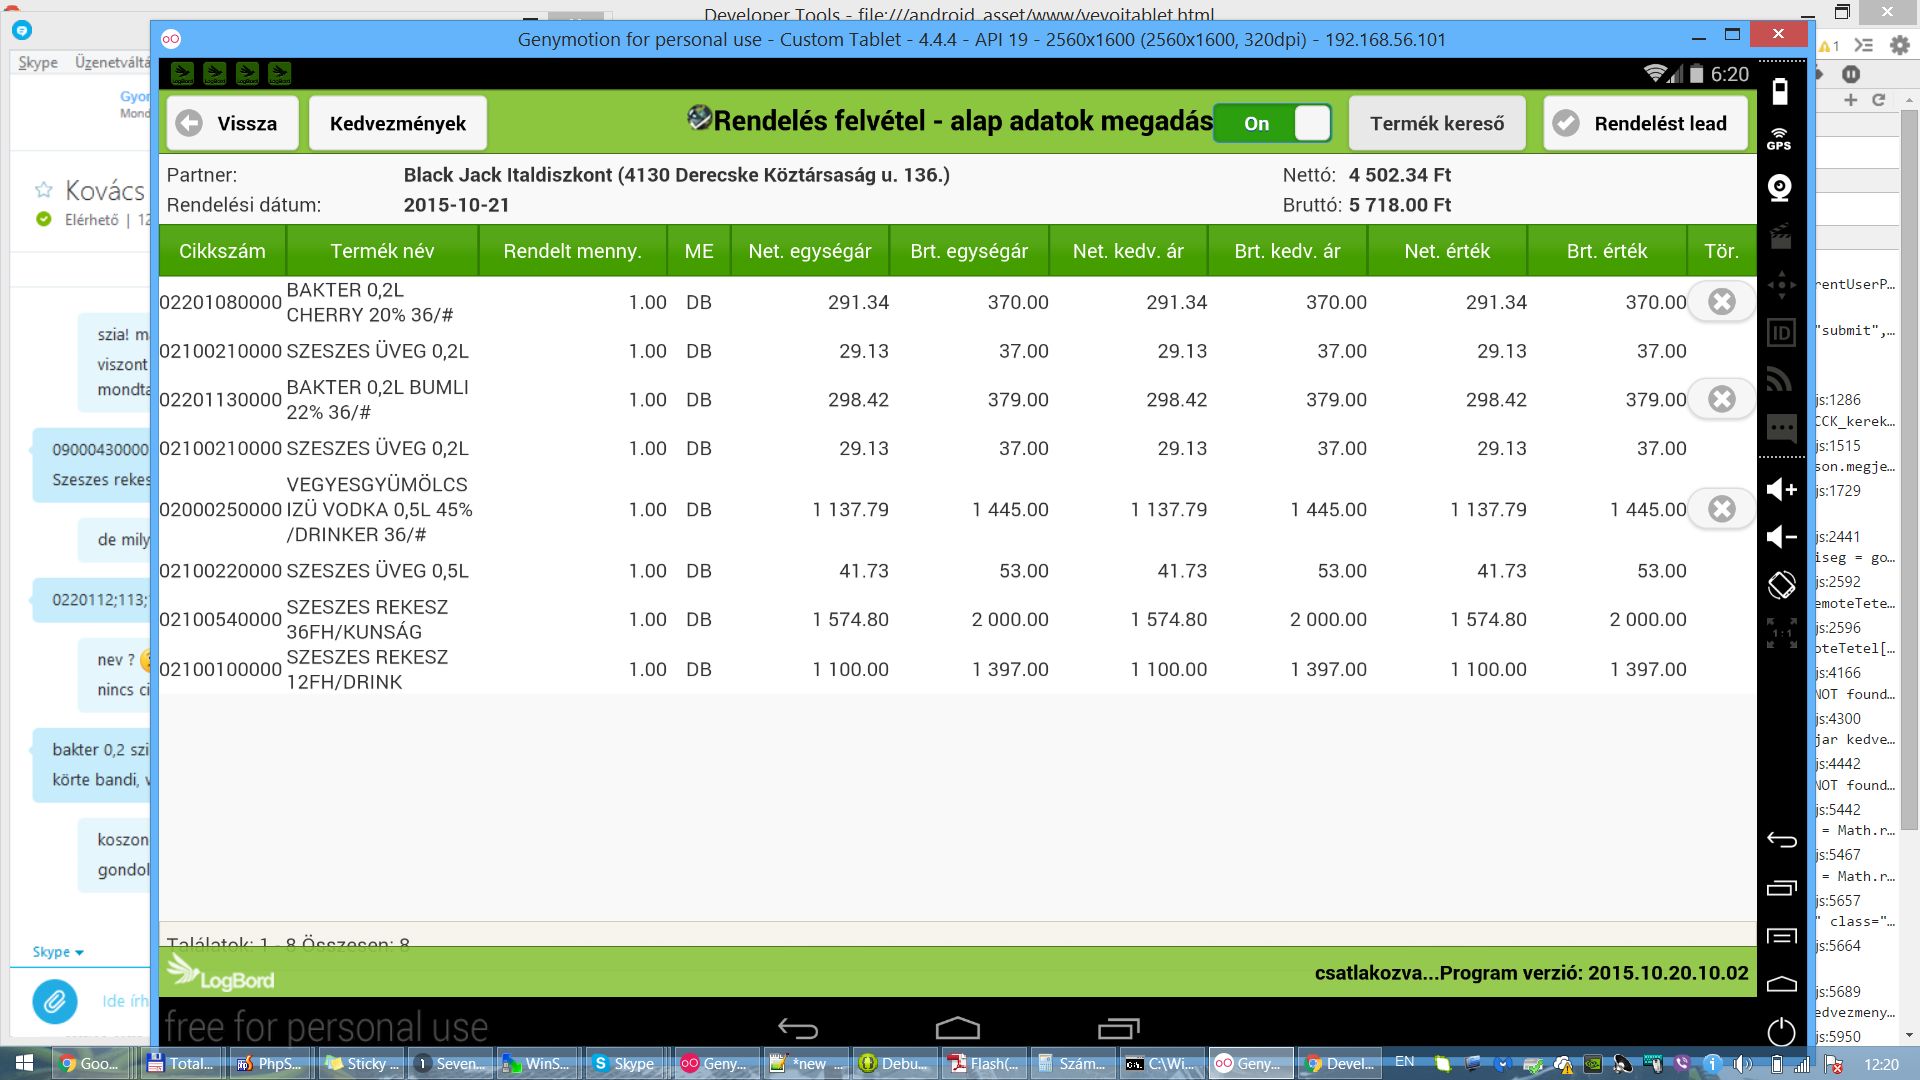Image resolution: width=1920 pixels, height=1080 pixels.
Task: Sort by Termék név column header
Action: click(382, 251)
